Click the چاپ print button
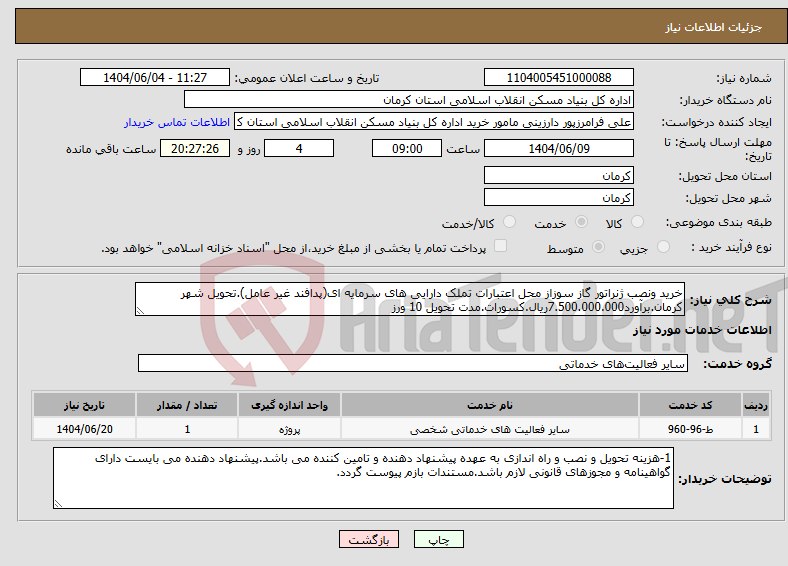Viewport: 788px width, 566px height. point(439,539)
